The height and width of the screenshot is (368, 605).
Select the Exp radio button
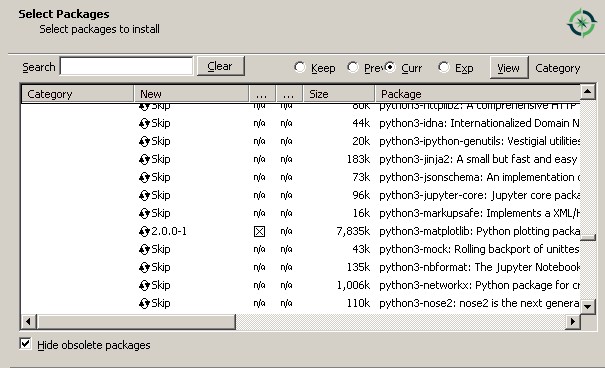(444, 68)
